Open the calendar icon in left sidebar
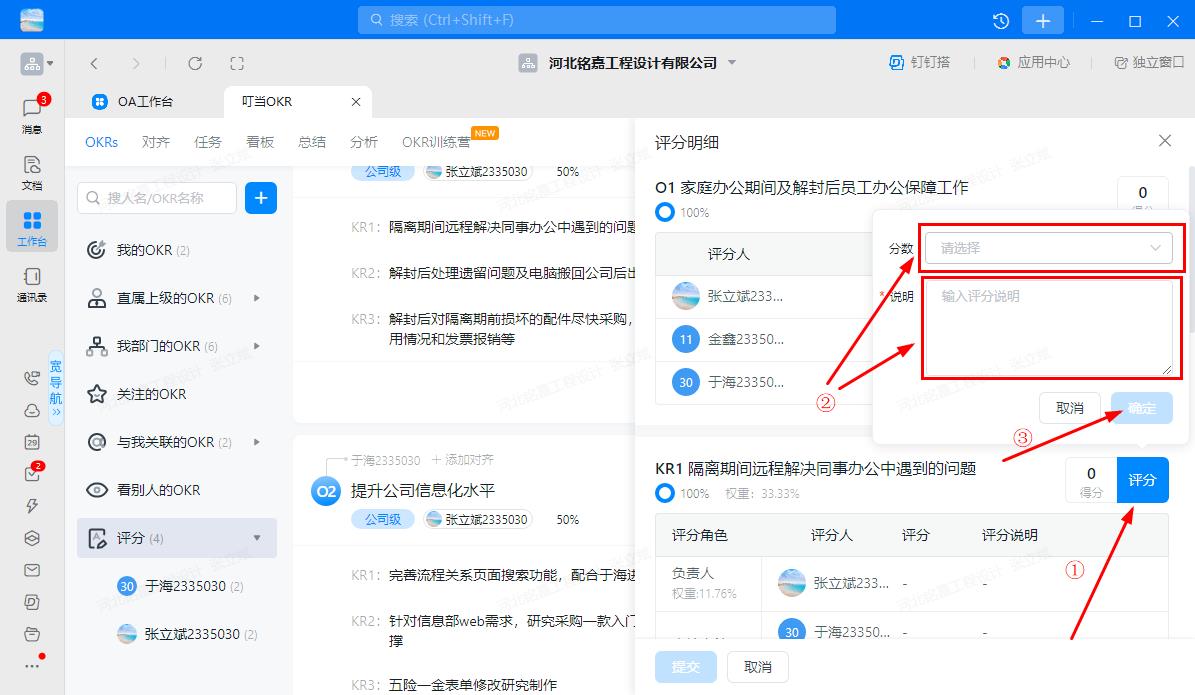Viewport: 1195px width, 695px height. coord(32,442)
